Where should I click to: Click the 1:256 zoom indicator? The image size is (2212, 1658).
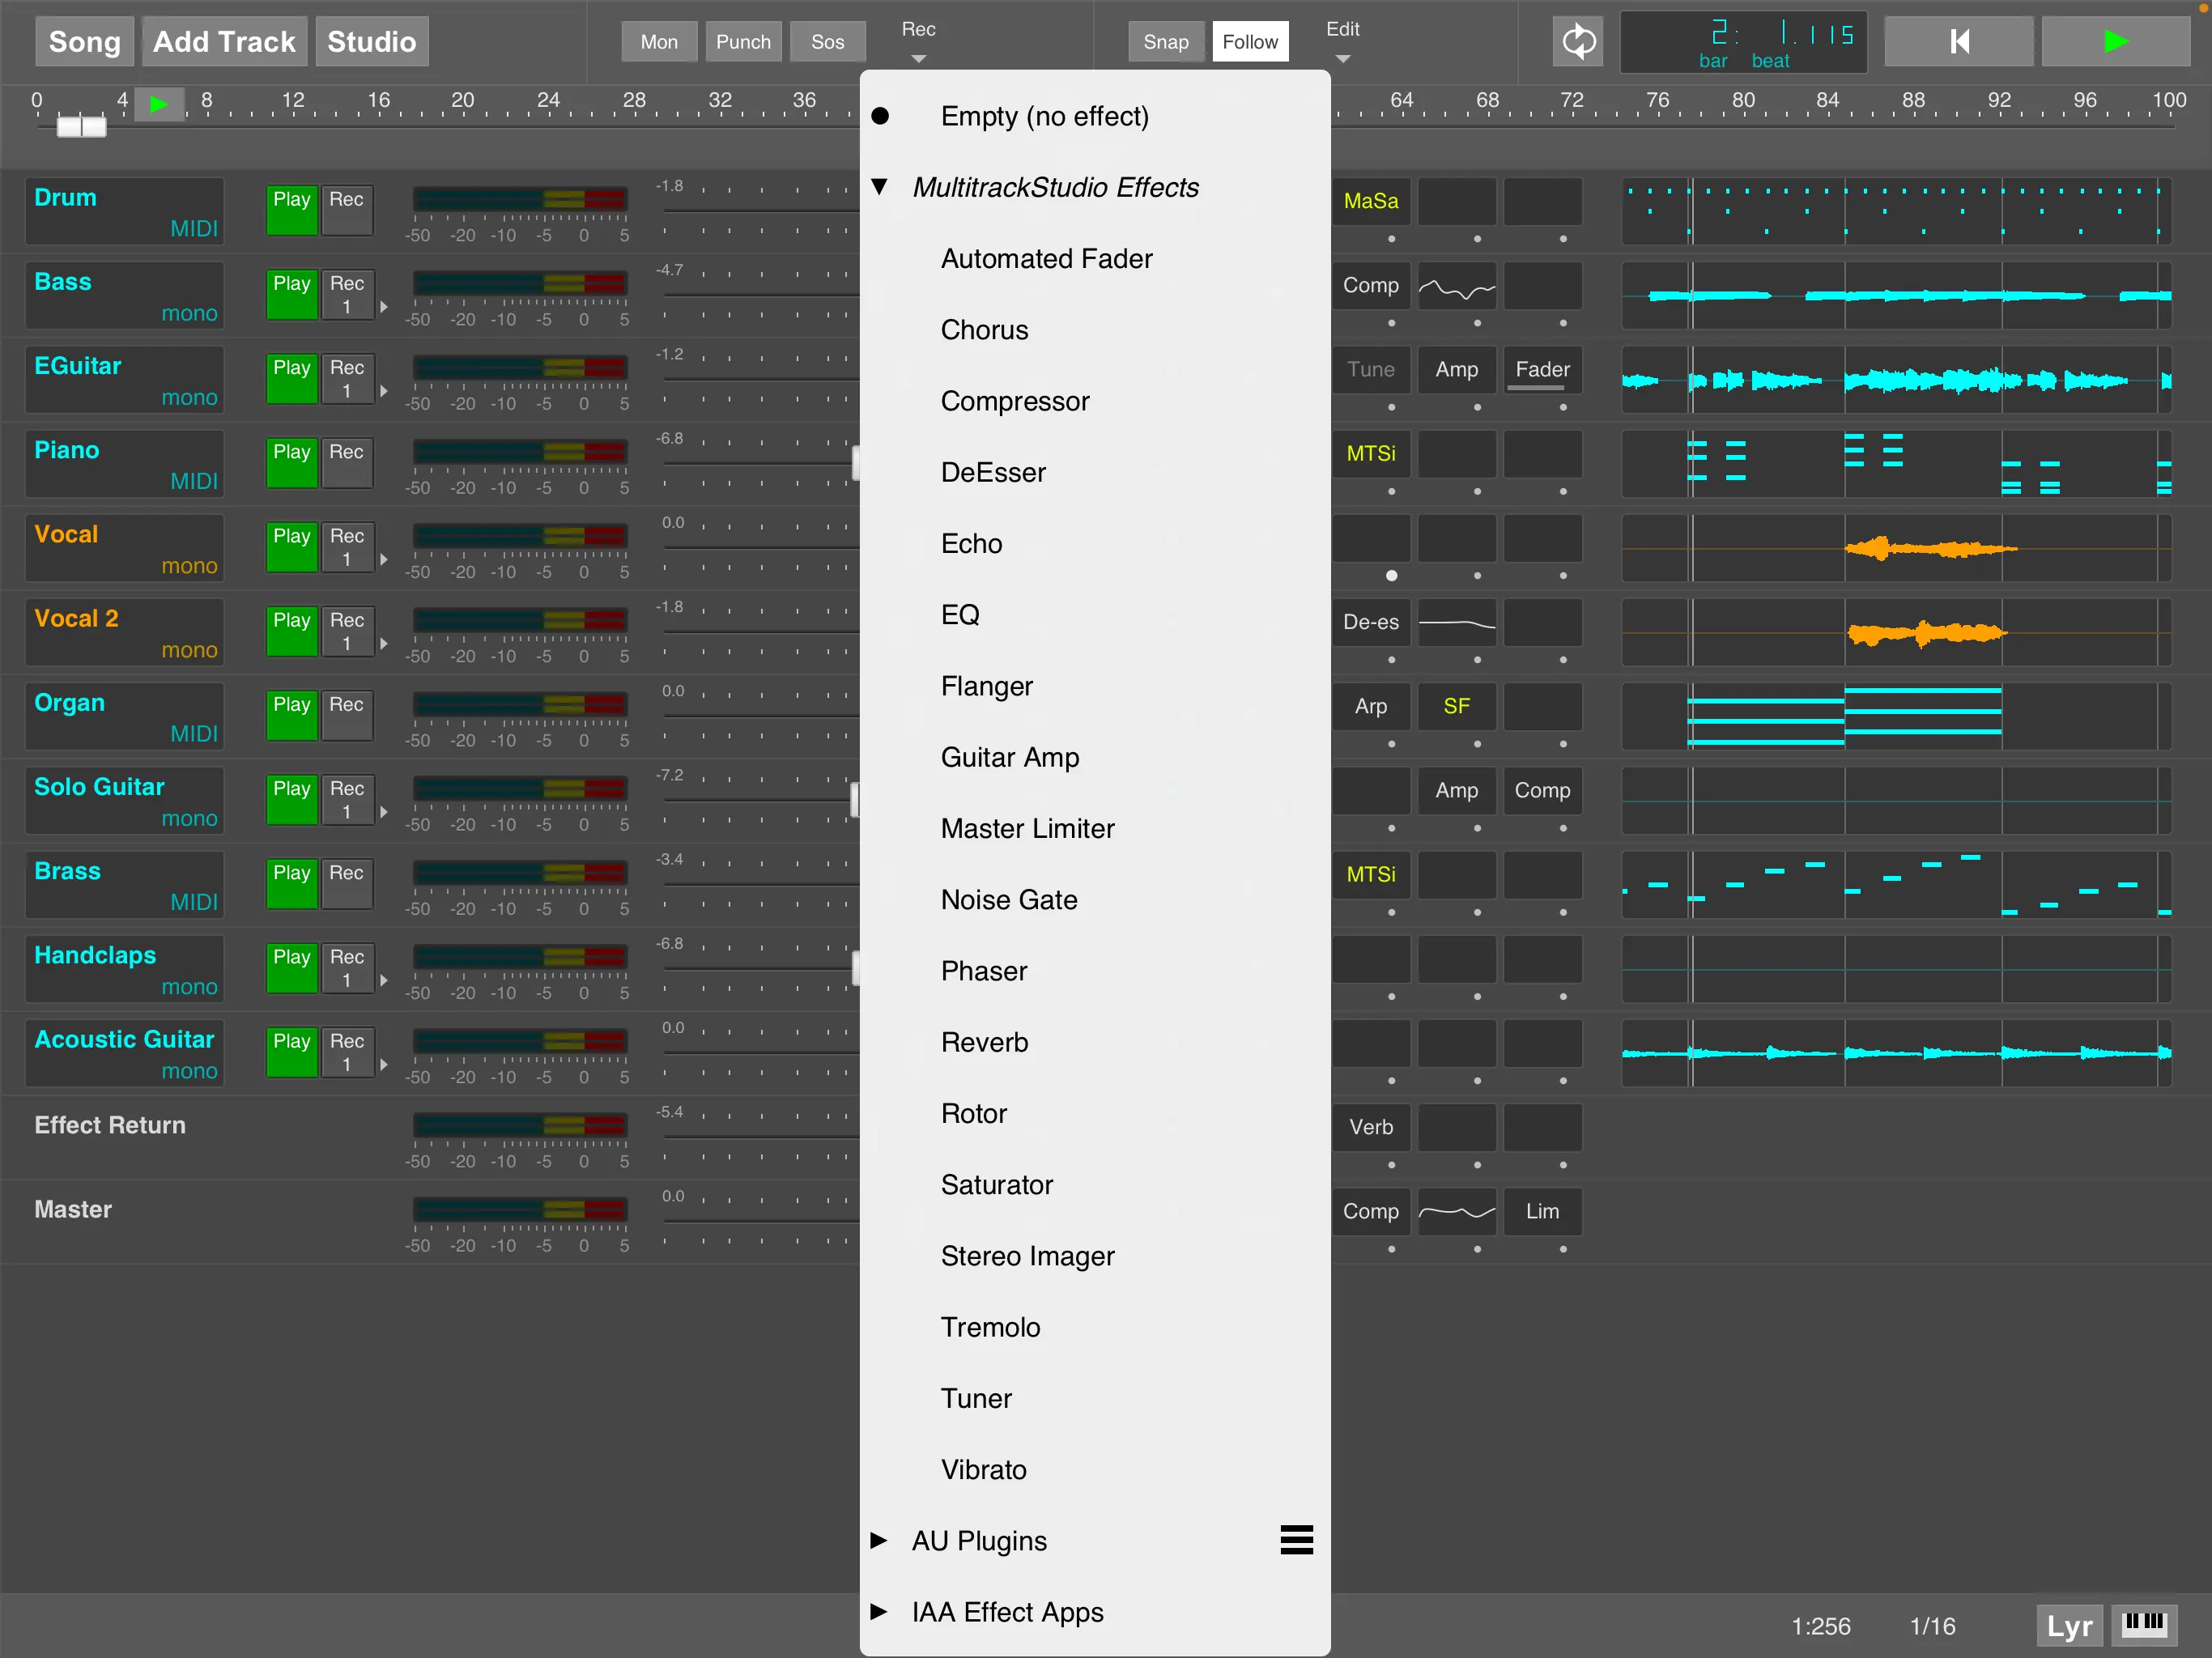click(x=1822, y=1625)
